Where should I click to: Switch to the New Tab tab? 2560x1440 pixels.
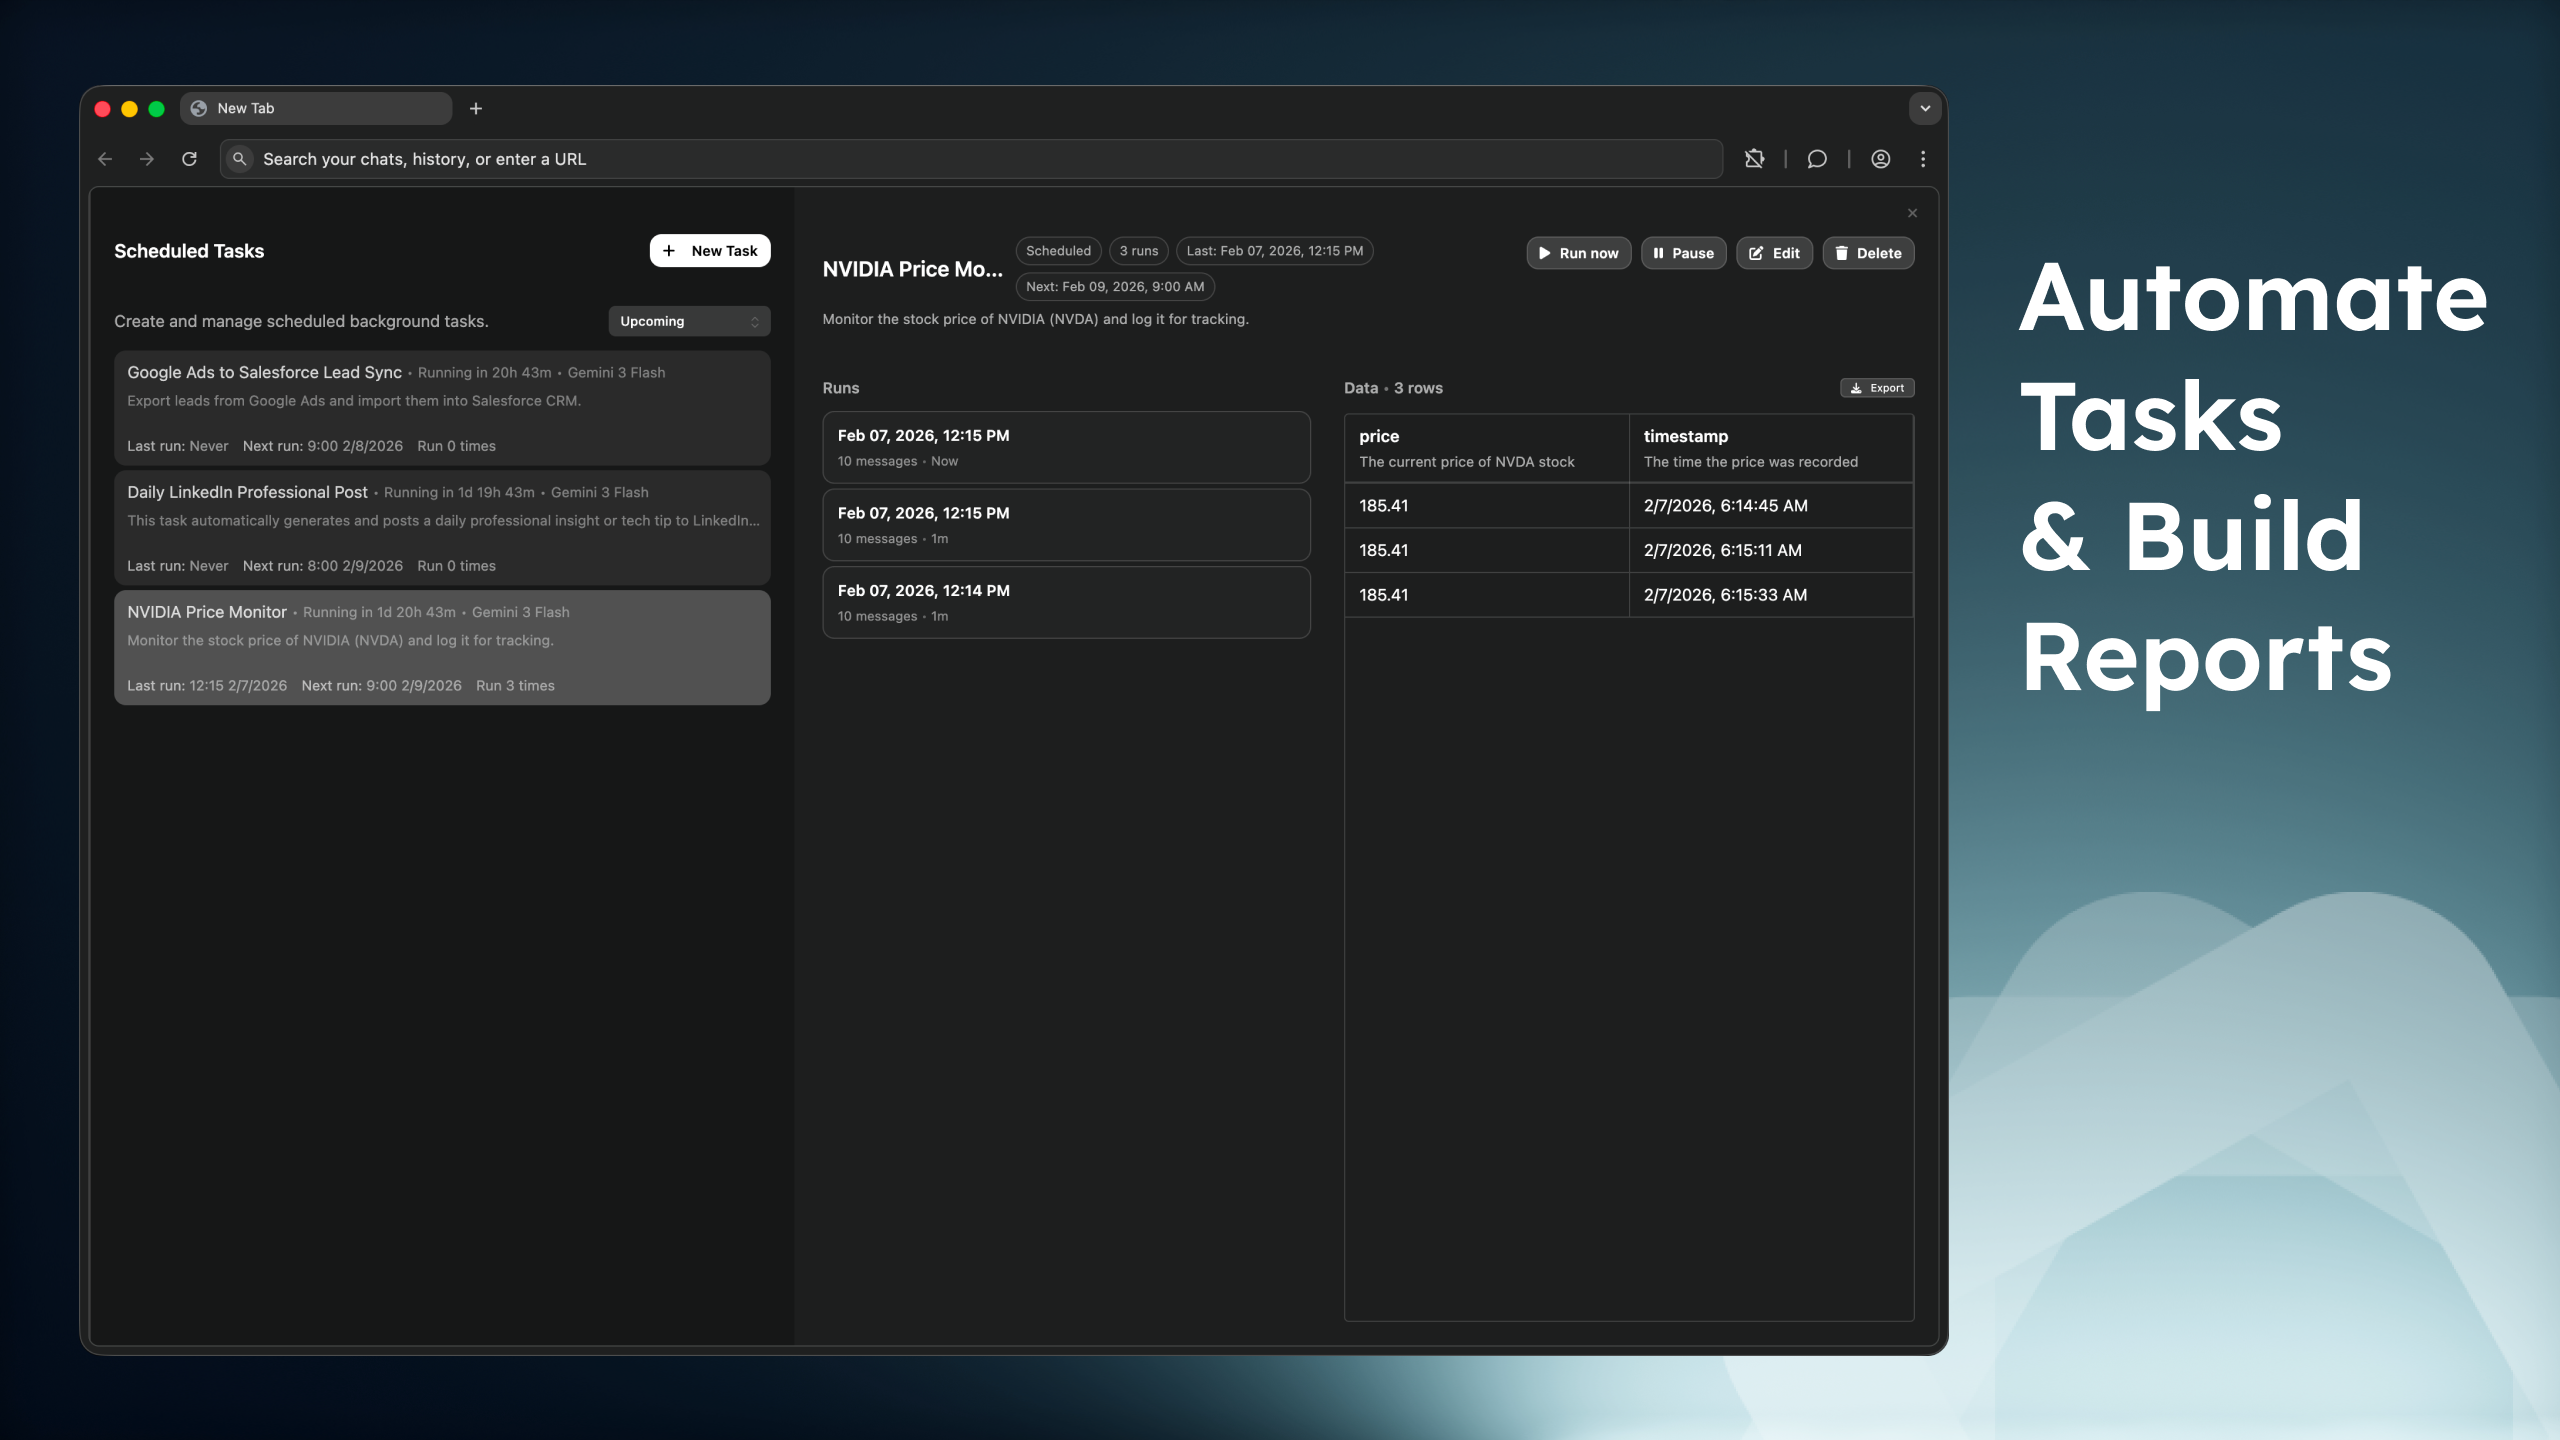tap(316, 108)
